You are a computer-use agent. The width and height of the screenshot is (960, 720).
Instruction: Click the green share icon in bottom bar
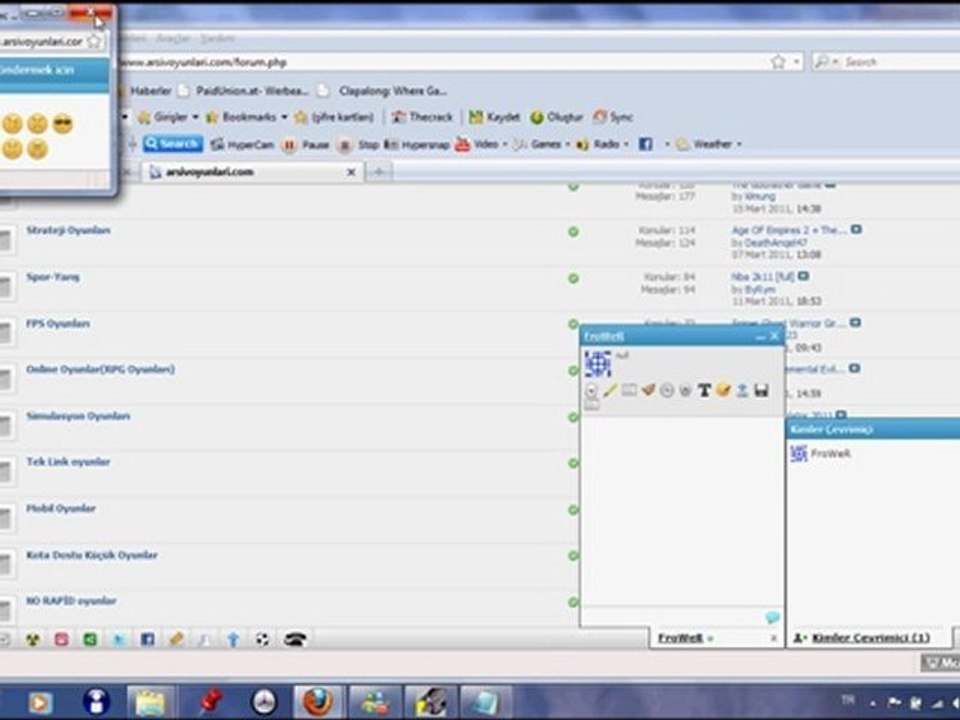click(x=90, y=640)
